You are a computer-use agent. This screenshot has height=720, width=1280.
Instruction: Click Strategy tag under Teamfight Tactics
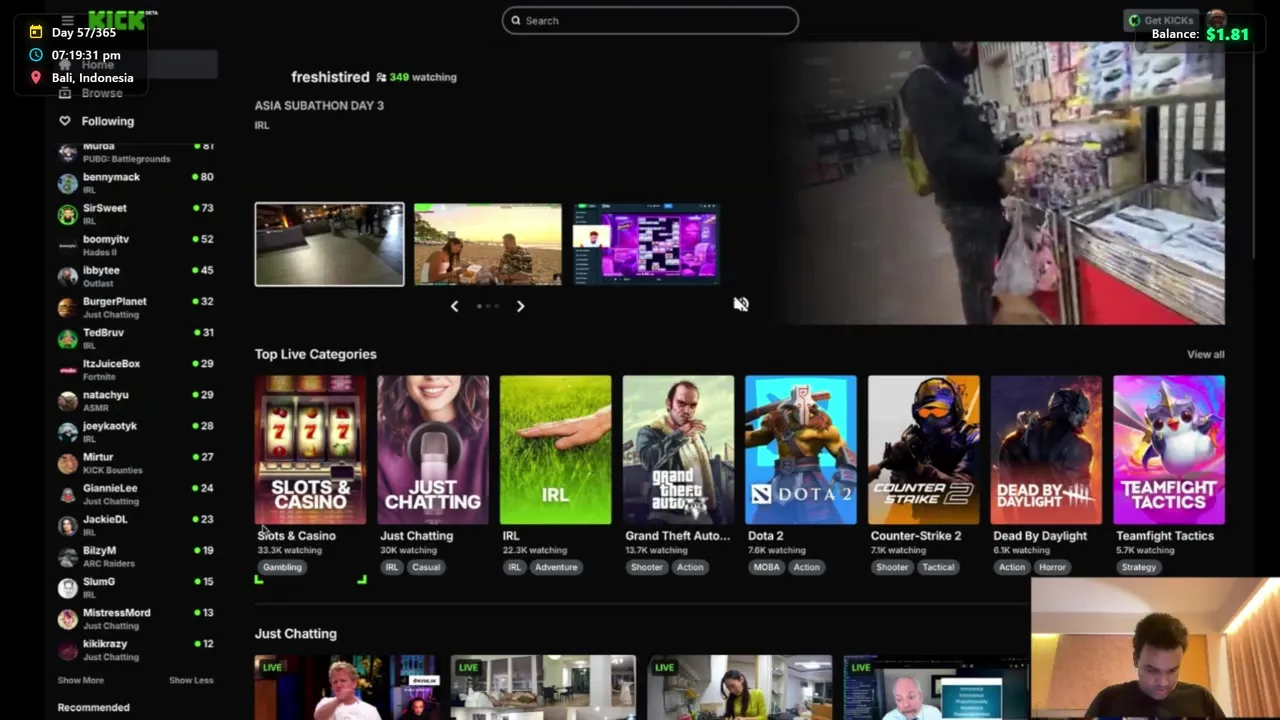pos(1139,567)
